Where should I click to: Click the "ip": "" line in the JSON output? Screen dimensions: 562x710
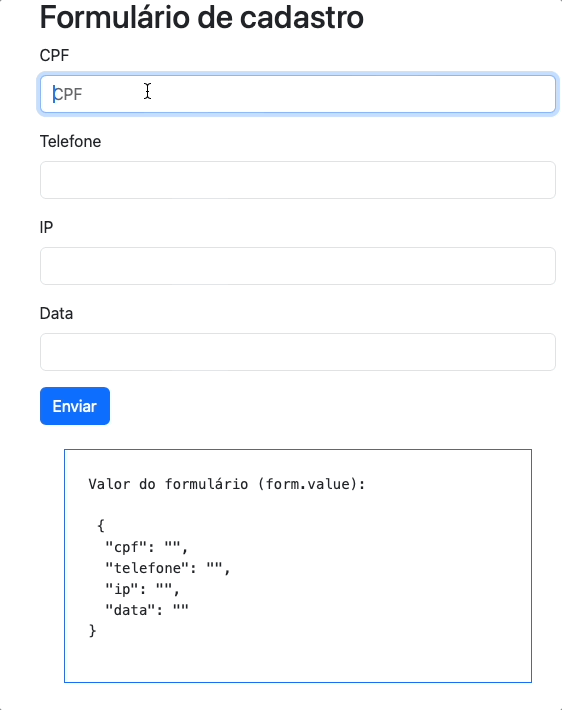click(142, 589)
